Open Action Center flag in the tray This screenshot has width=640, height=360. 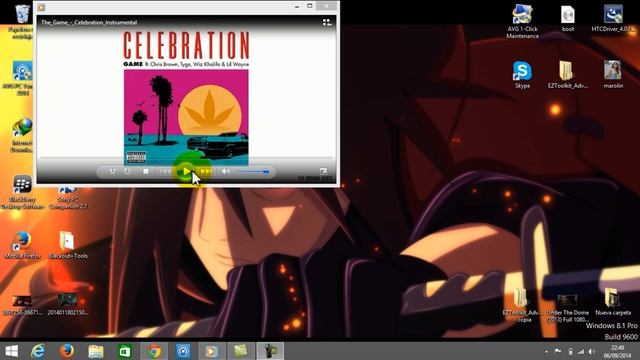pos(558,351)
